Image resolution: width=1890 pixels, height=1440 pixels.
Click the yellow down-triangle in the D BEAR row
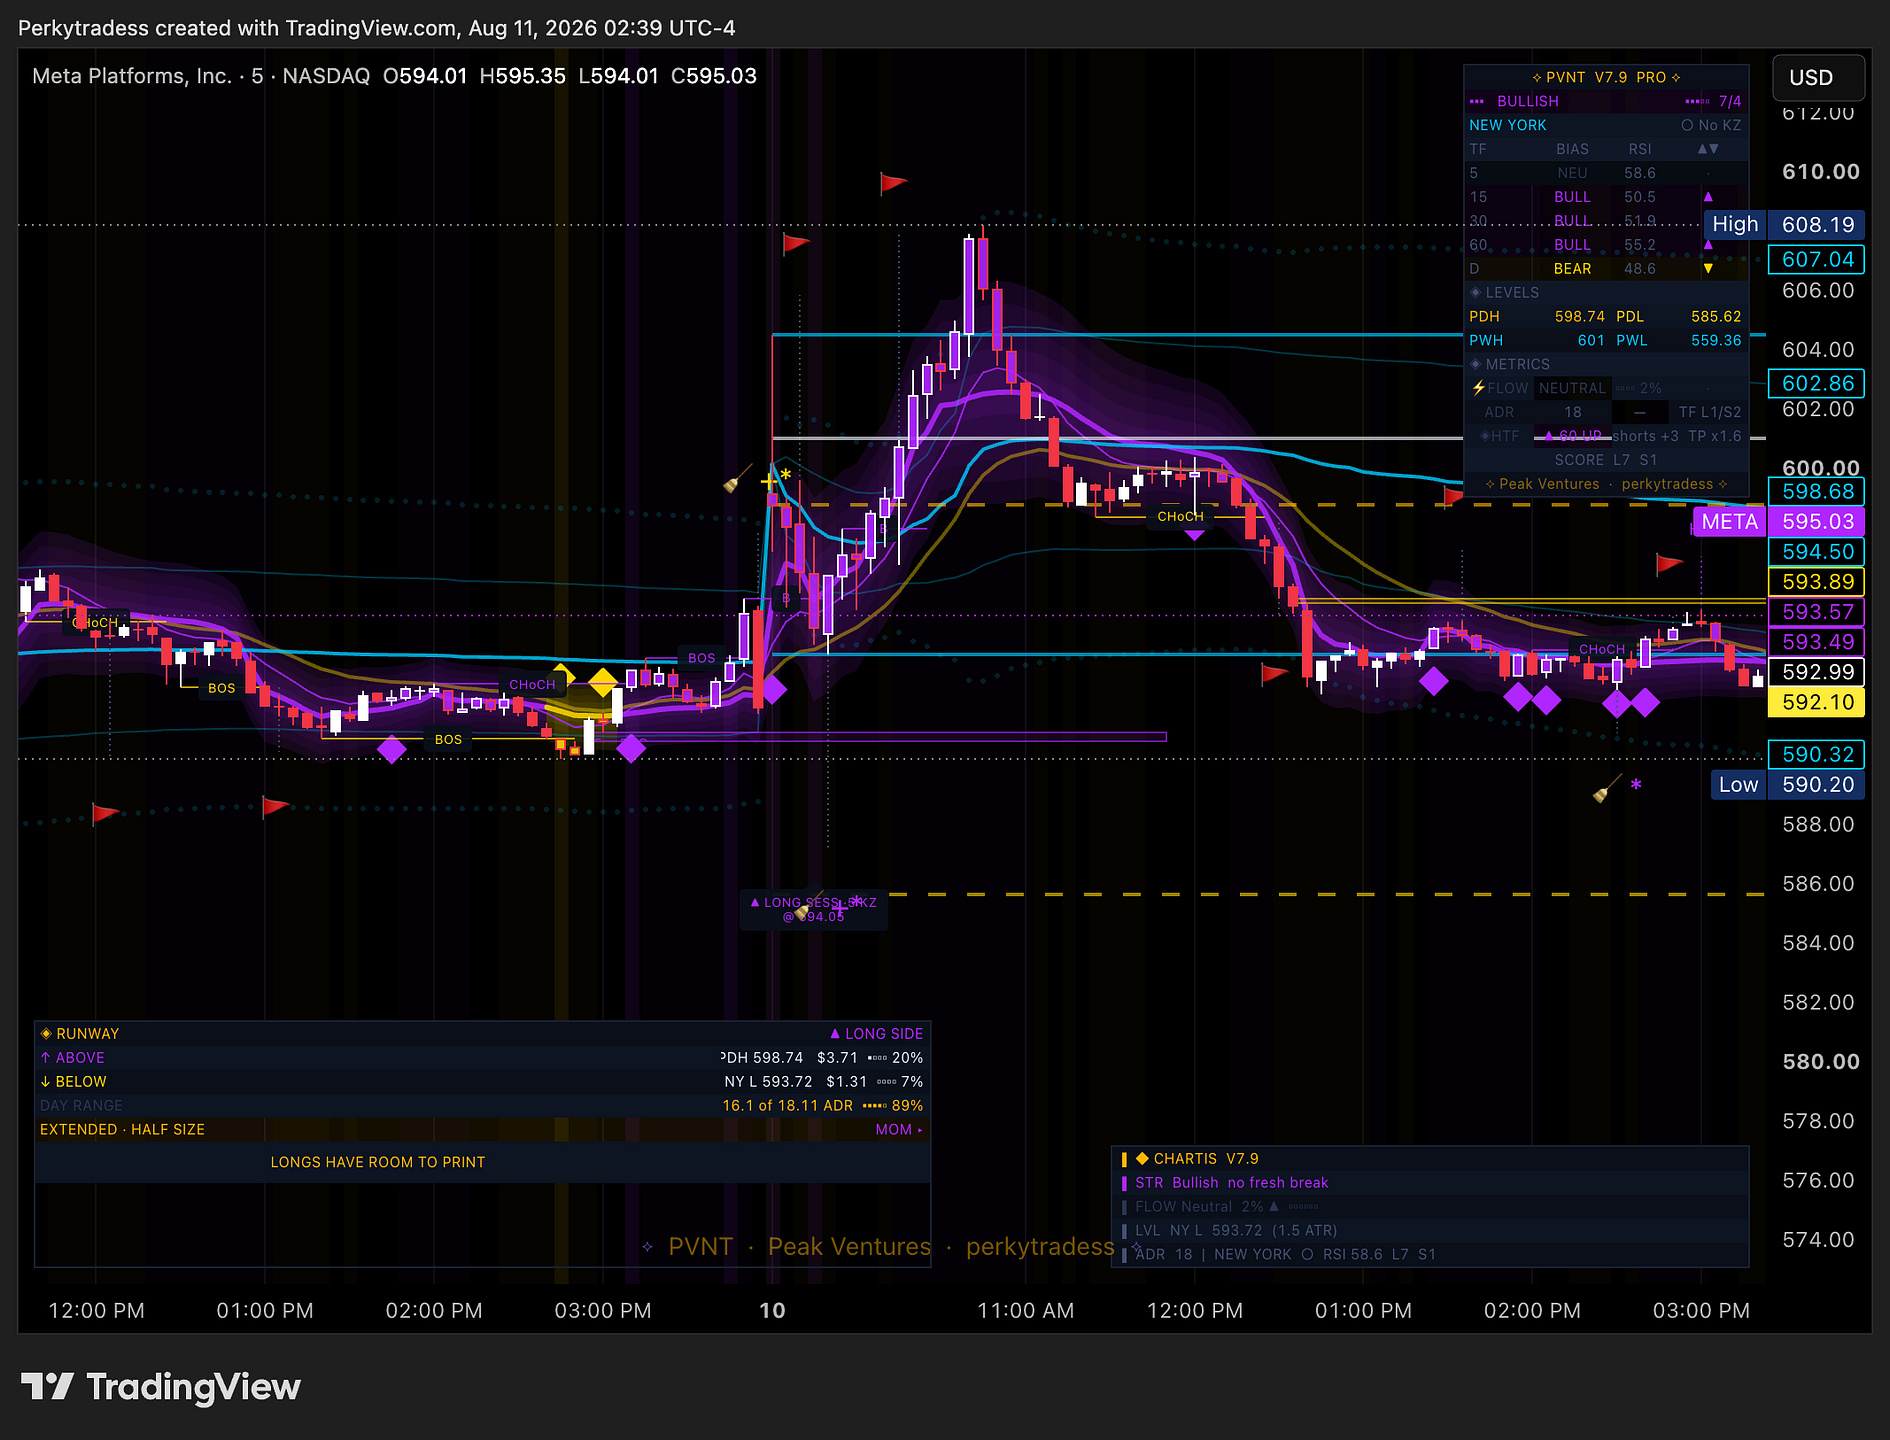click(1708, 269)
